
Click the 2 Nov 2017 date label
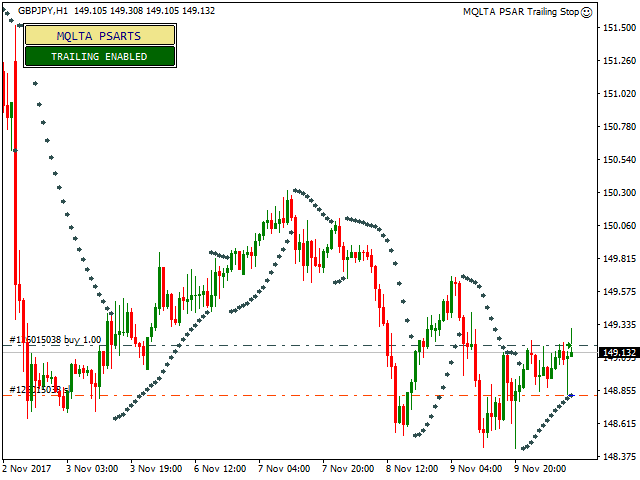click(x=27, y=469)
